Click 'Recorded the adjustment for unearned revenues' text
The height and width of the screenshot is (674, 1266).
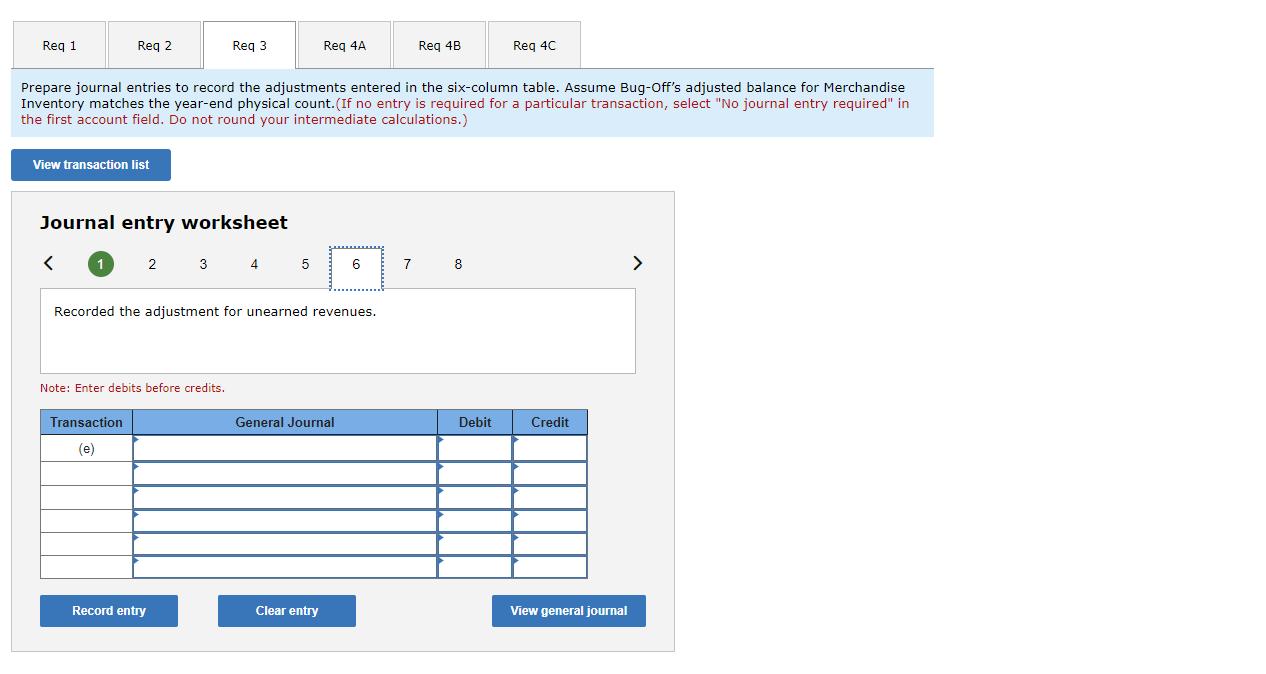click(215, 311)
